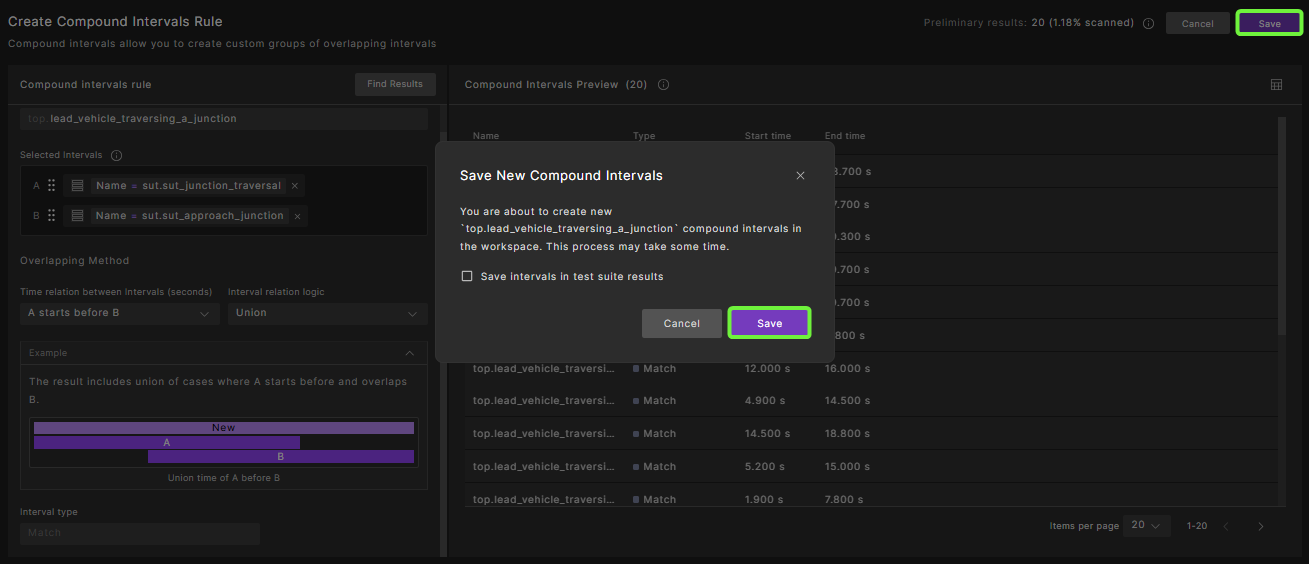Viewport: 1309px width, 564px height.
Task: Grab the drag handle for interval A
Action: tap(51, 186)
